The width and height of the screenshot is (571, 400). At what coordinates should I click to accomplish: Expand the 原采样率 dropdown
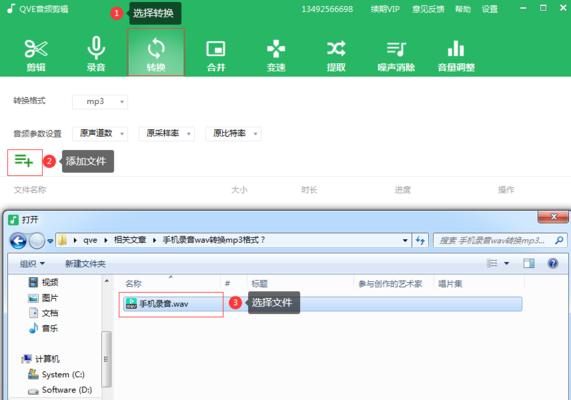(x=167, y=134)
